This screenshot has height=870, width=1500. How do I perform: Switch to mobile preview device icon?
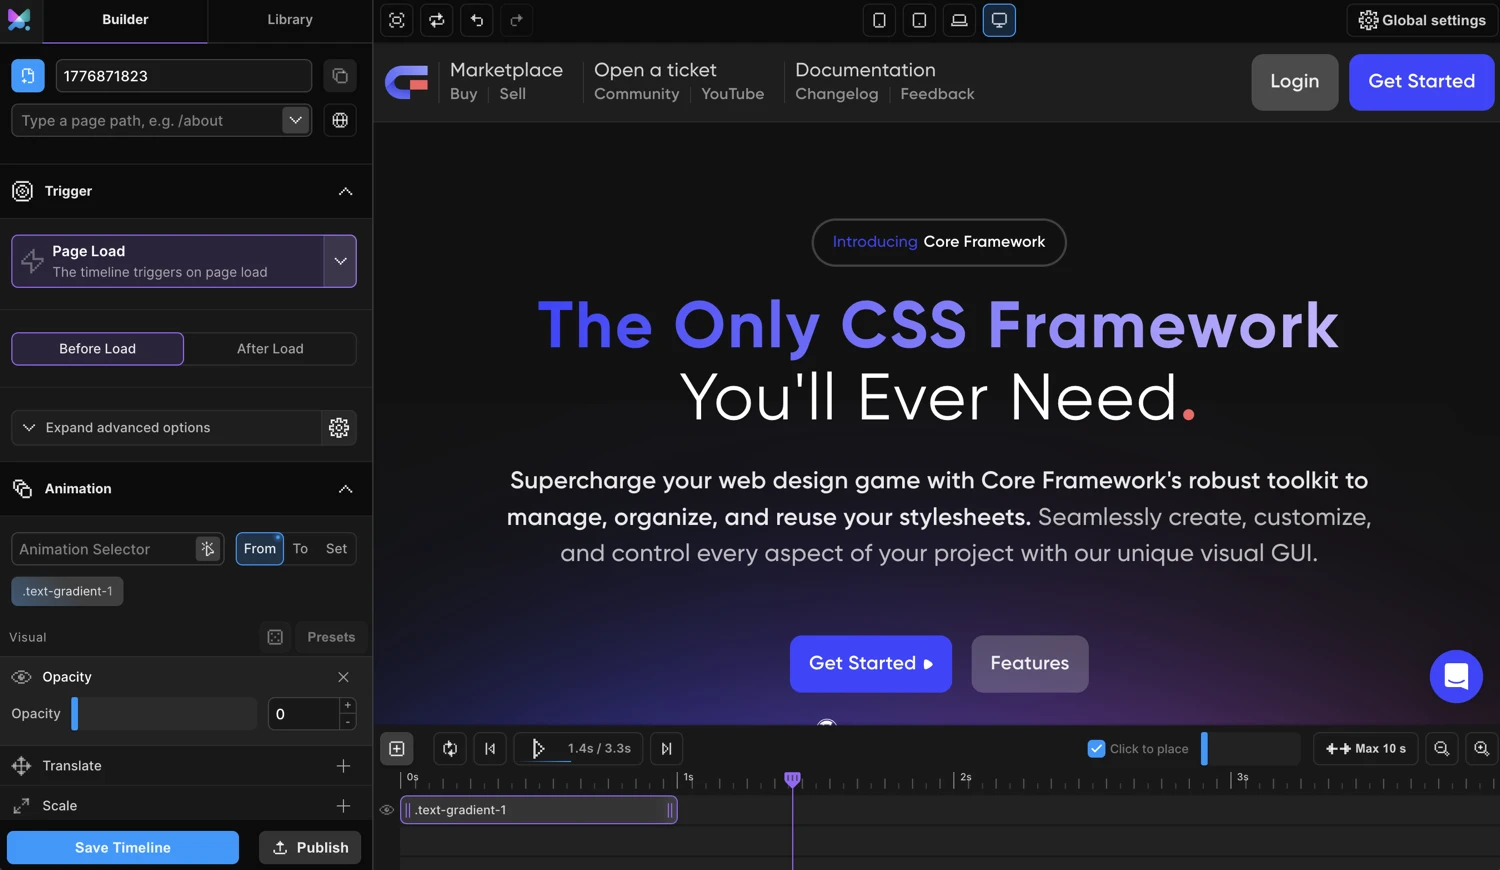[879, 20]
